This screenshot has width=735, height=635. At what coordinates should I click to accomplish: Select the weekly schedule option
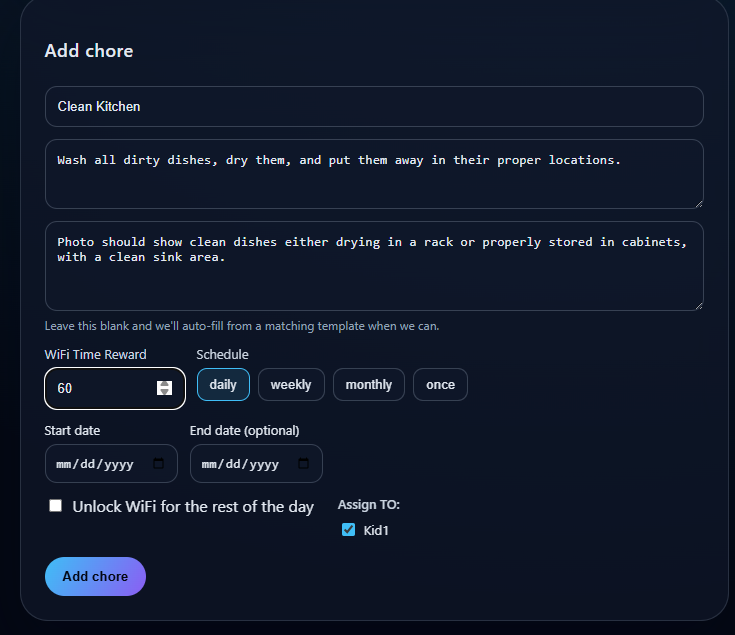(291, 385)
